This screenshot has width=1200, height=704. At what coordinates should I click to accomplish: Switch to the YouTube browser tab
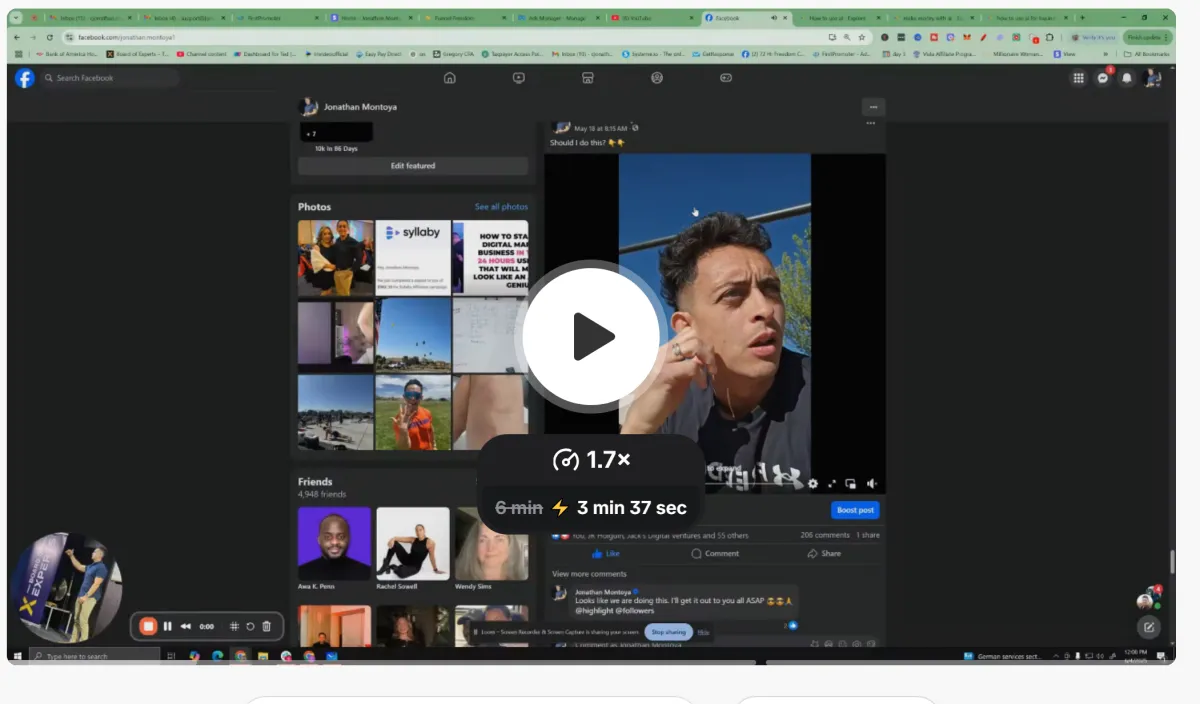[651, 18]
